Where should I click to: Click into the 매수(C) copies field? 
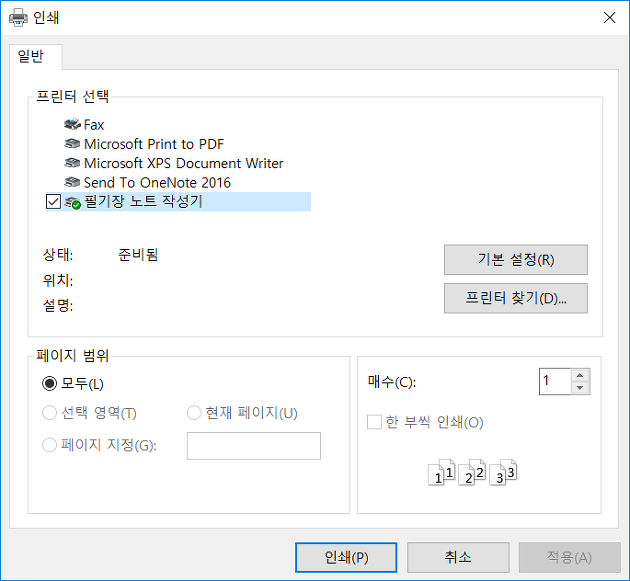[x=555, y=381]
